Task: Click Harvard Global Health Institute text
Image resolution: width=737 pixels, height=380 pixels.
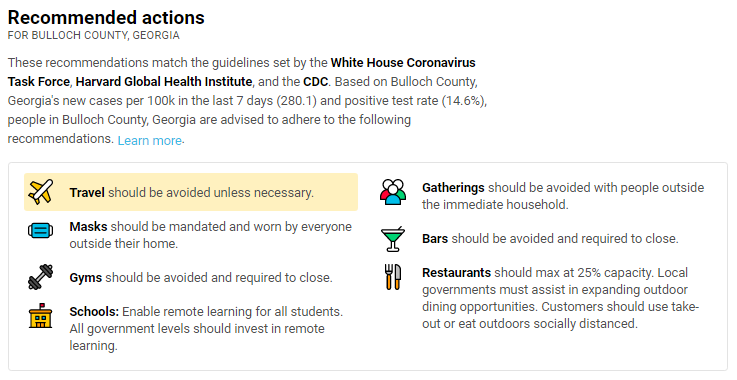Action: (164, 82)
